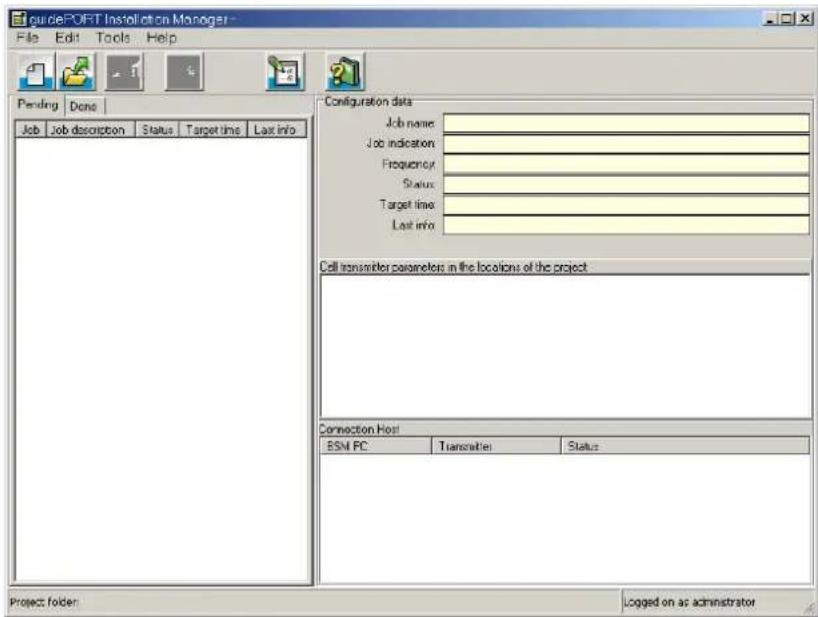
Task: Click the BSM PC column header
Action: [x=376, y=446]
